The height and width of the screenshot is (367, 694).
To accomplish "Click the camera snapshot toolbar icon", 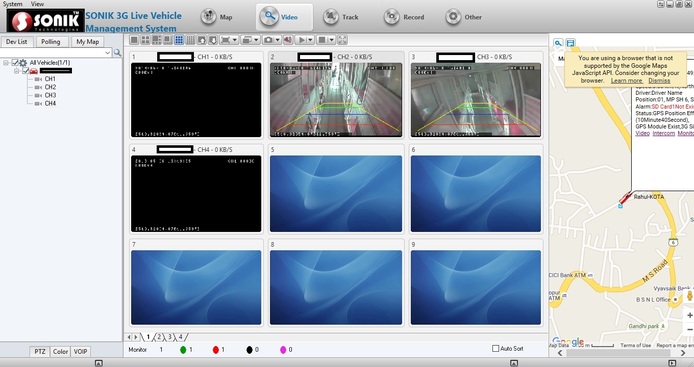I will click(x=268, y=40).
